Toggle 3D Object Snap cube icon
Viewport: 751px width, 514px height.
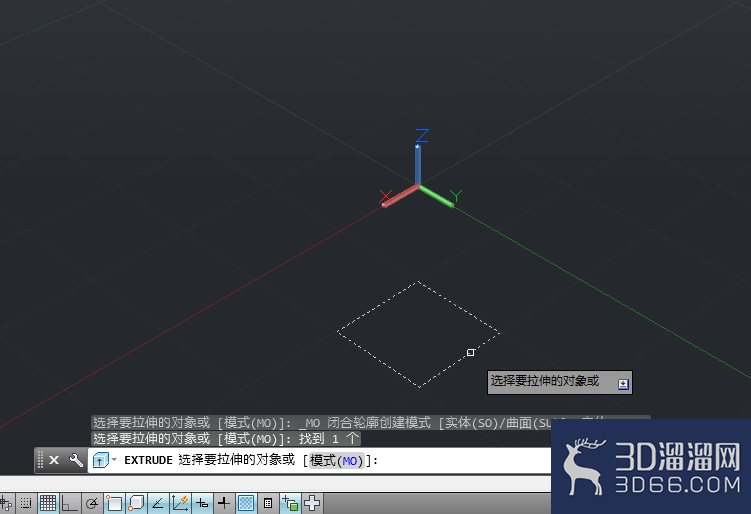click(x=136, y=503)
